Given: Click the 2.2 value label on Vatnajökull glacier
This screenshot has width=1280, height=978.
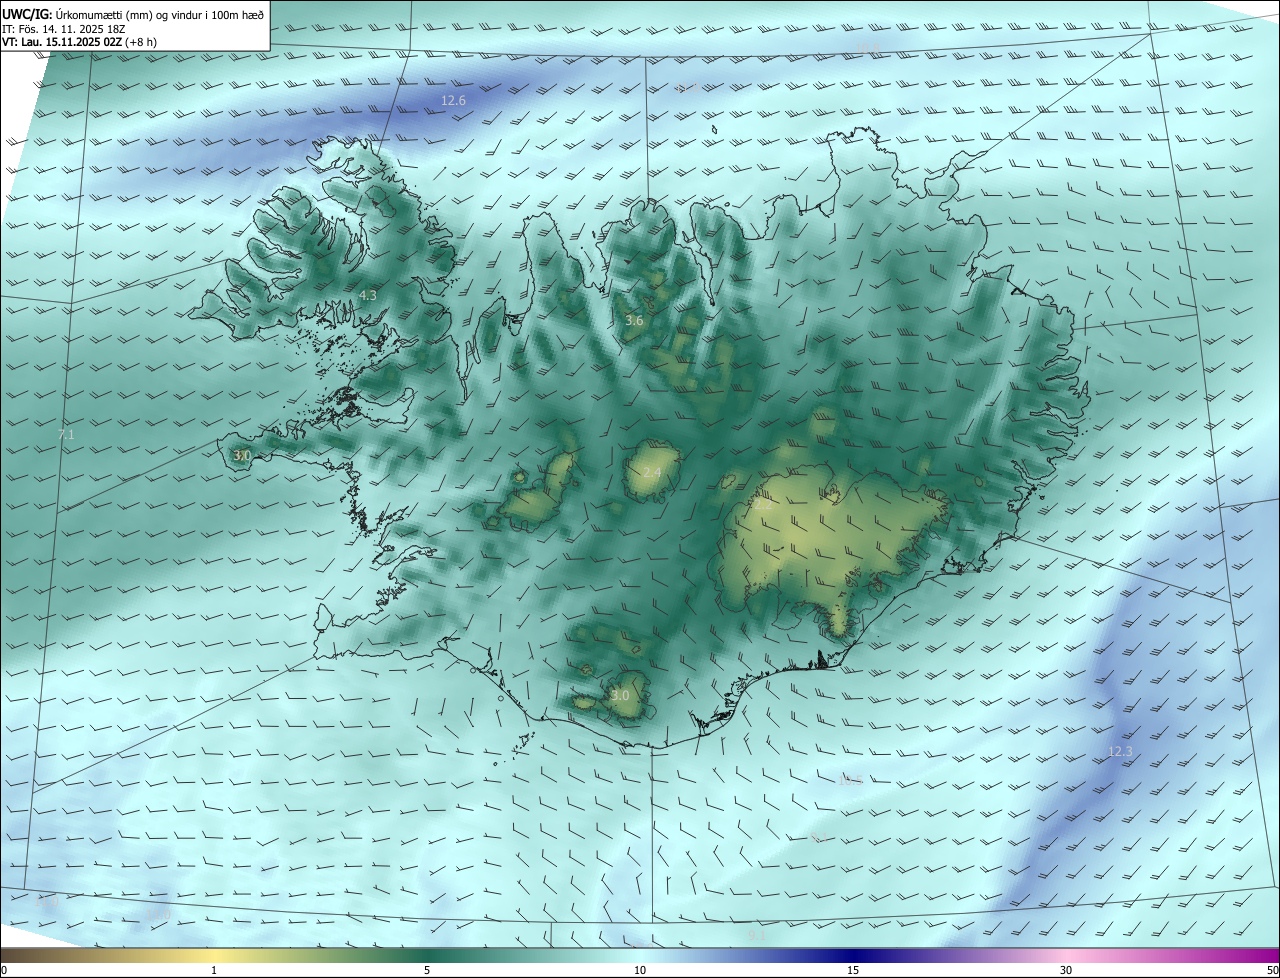Looking at the screenshot, I should click(762, 504).
